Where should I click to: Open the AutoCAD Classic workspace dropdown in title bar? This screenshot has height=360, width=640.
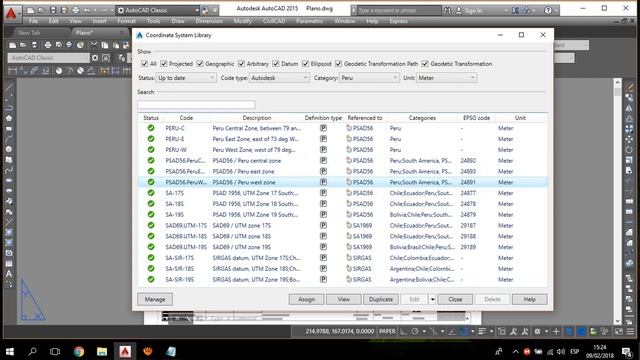(158, 10)
